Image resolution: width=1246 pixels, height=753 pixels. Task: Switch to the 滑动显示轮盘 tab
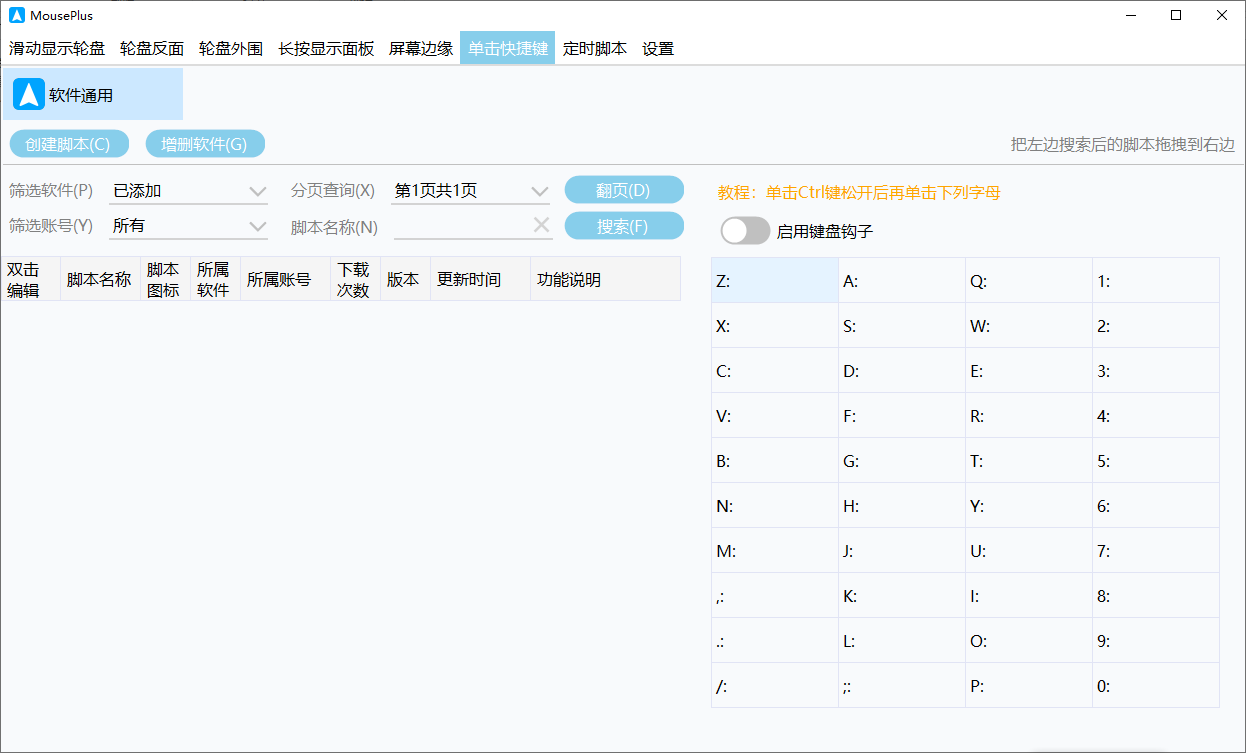pos(57,48)
